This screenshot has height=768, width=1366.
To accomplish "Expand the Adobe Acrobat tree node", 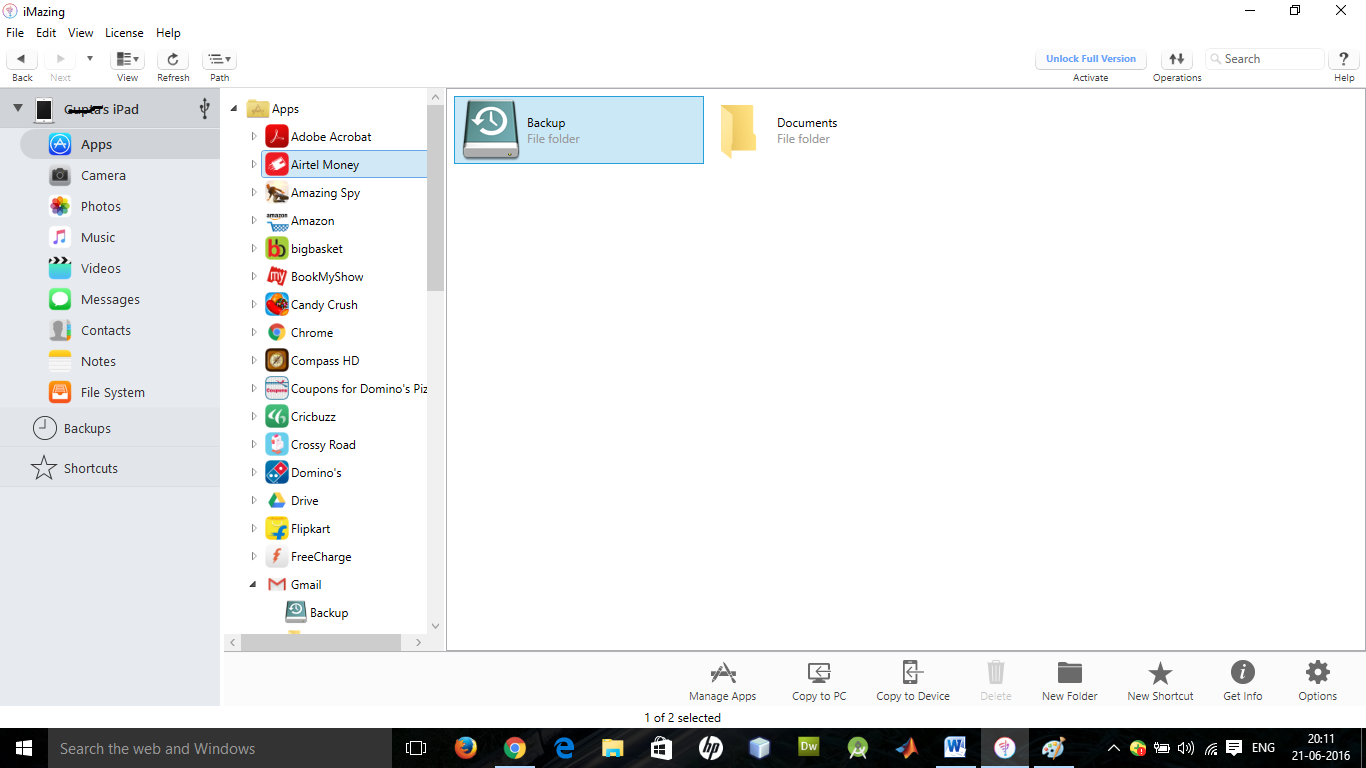I will tap(253, 137).
